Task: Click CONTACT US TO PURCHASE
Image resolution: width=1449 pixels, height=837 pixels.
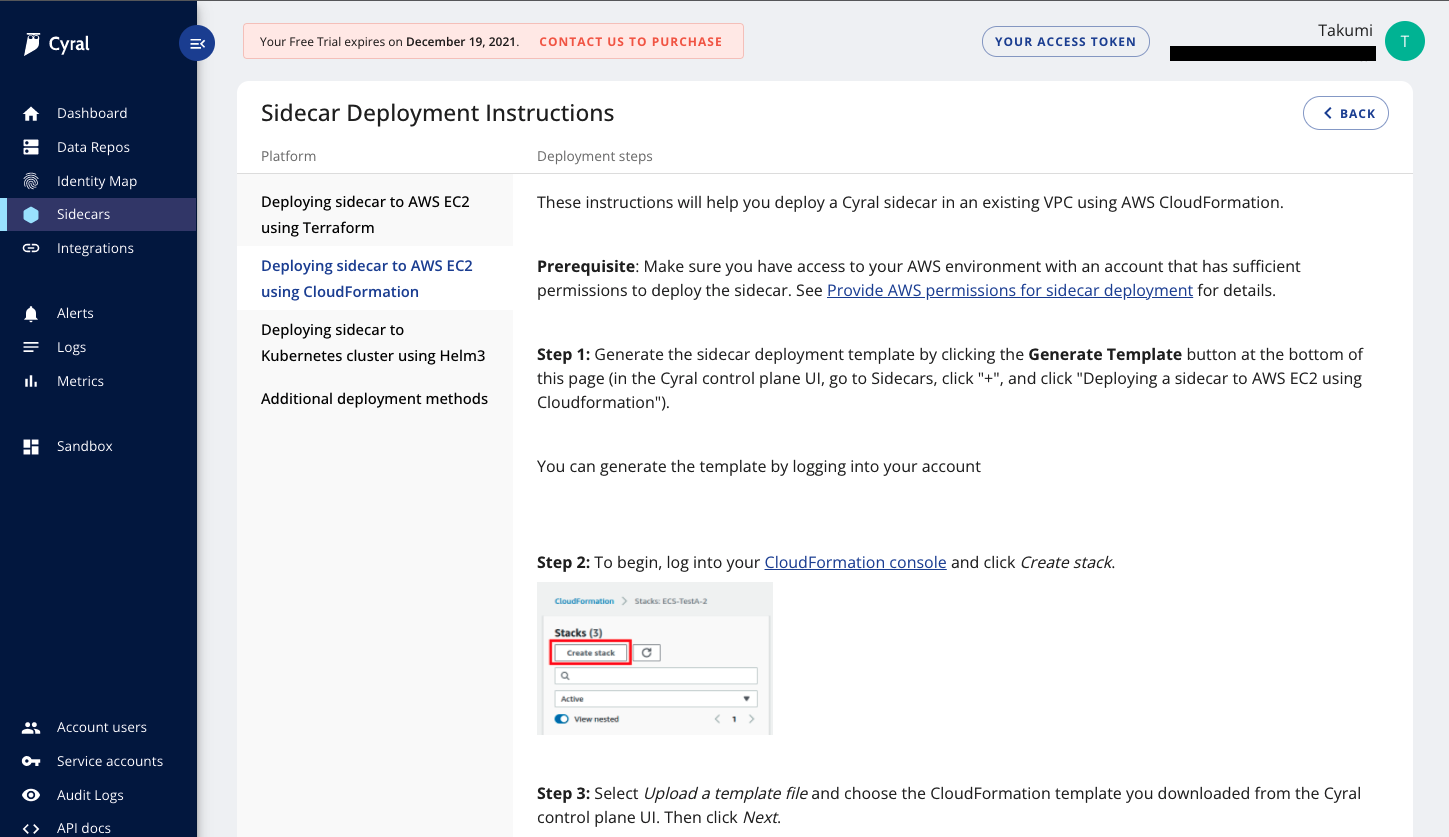Action: coord(630,41)
